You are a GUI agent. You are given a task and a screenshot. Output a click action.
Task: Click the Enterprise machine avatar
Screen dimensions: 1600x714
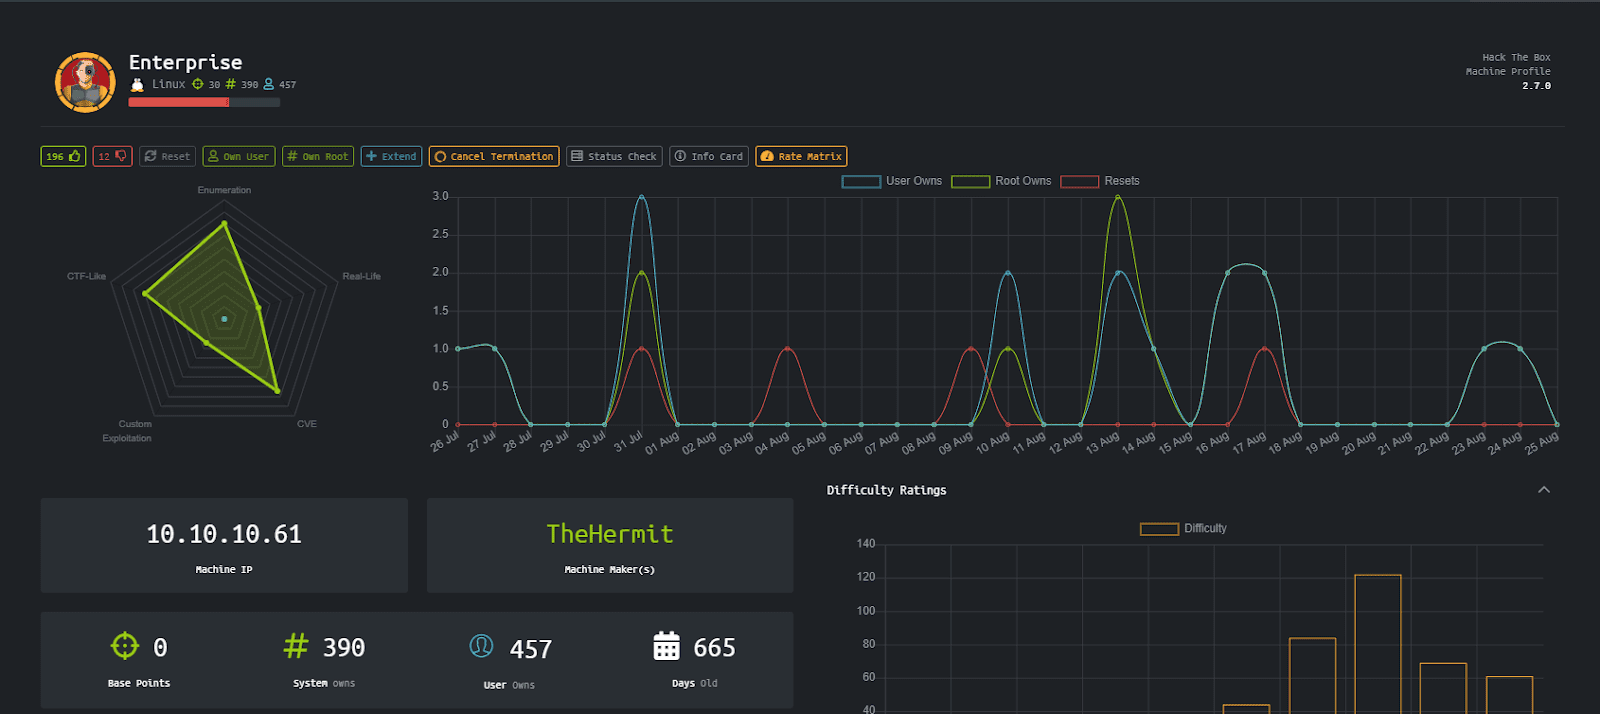(x=85, y=82)
